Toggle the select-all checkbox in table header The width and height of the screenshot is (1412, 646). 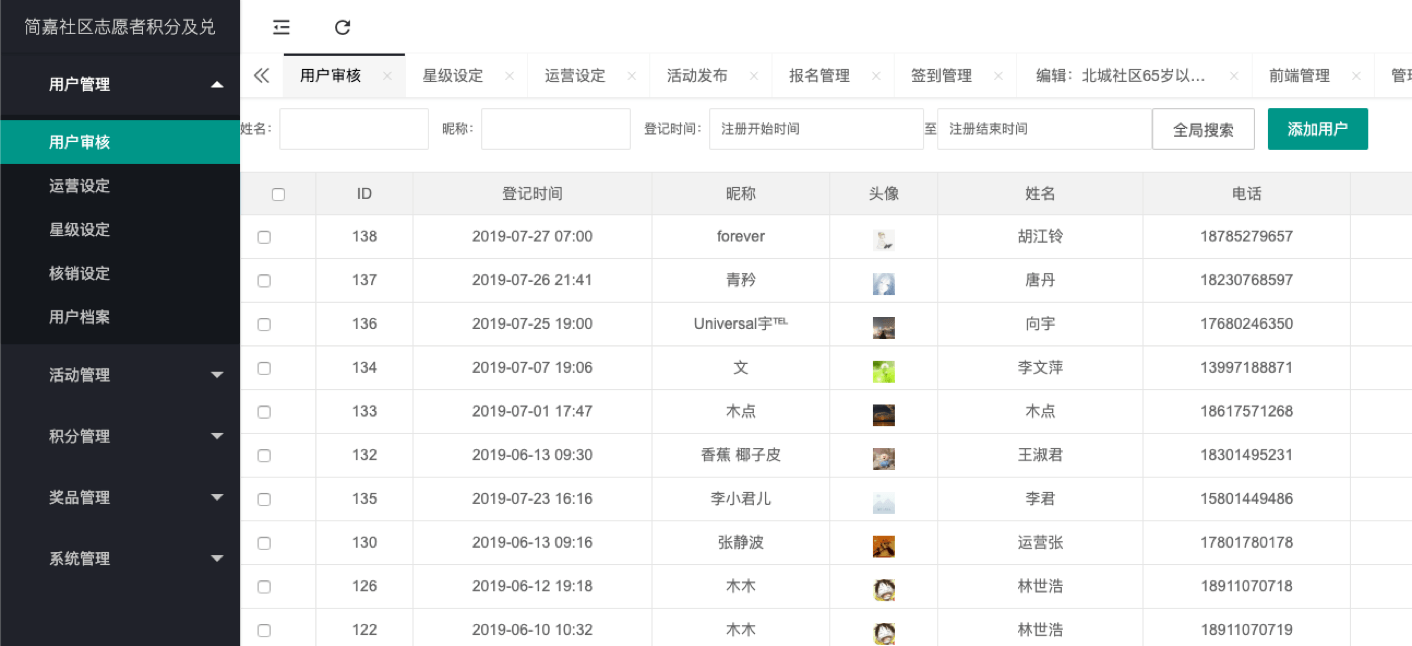(278, 194)
